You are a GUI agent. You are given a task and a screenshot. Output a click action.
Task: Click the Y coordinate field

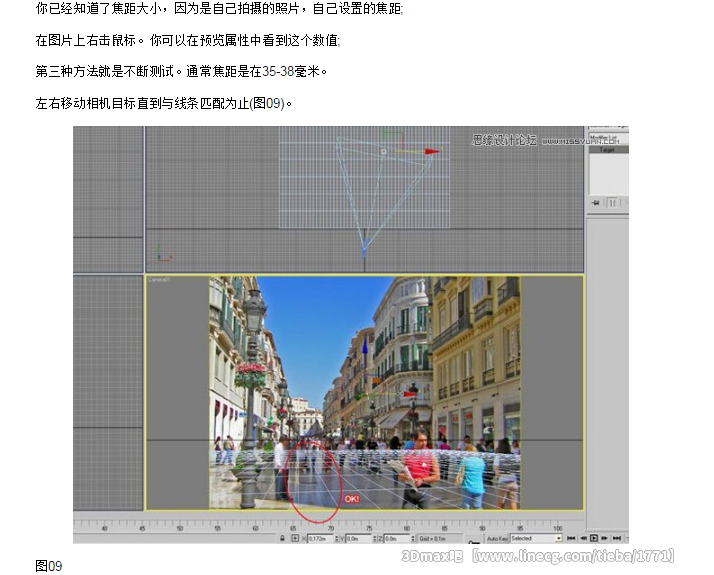click(x=359, y=539)
